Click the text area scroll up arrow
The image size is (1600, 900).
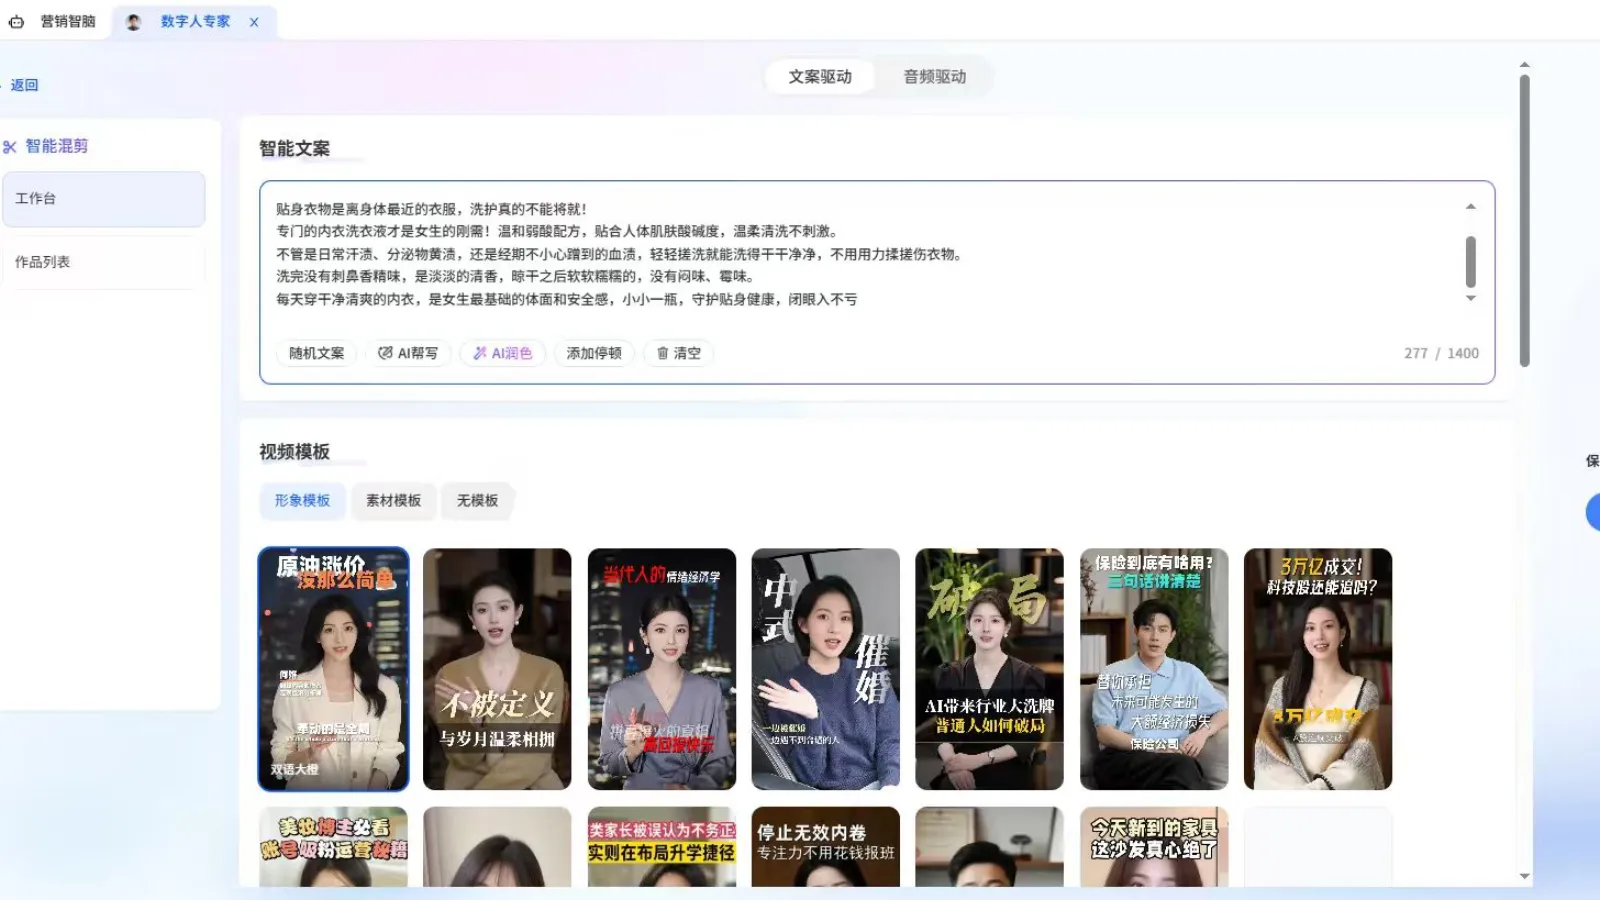(x=1470, y=207)
